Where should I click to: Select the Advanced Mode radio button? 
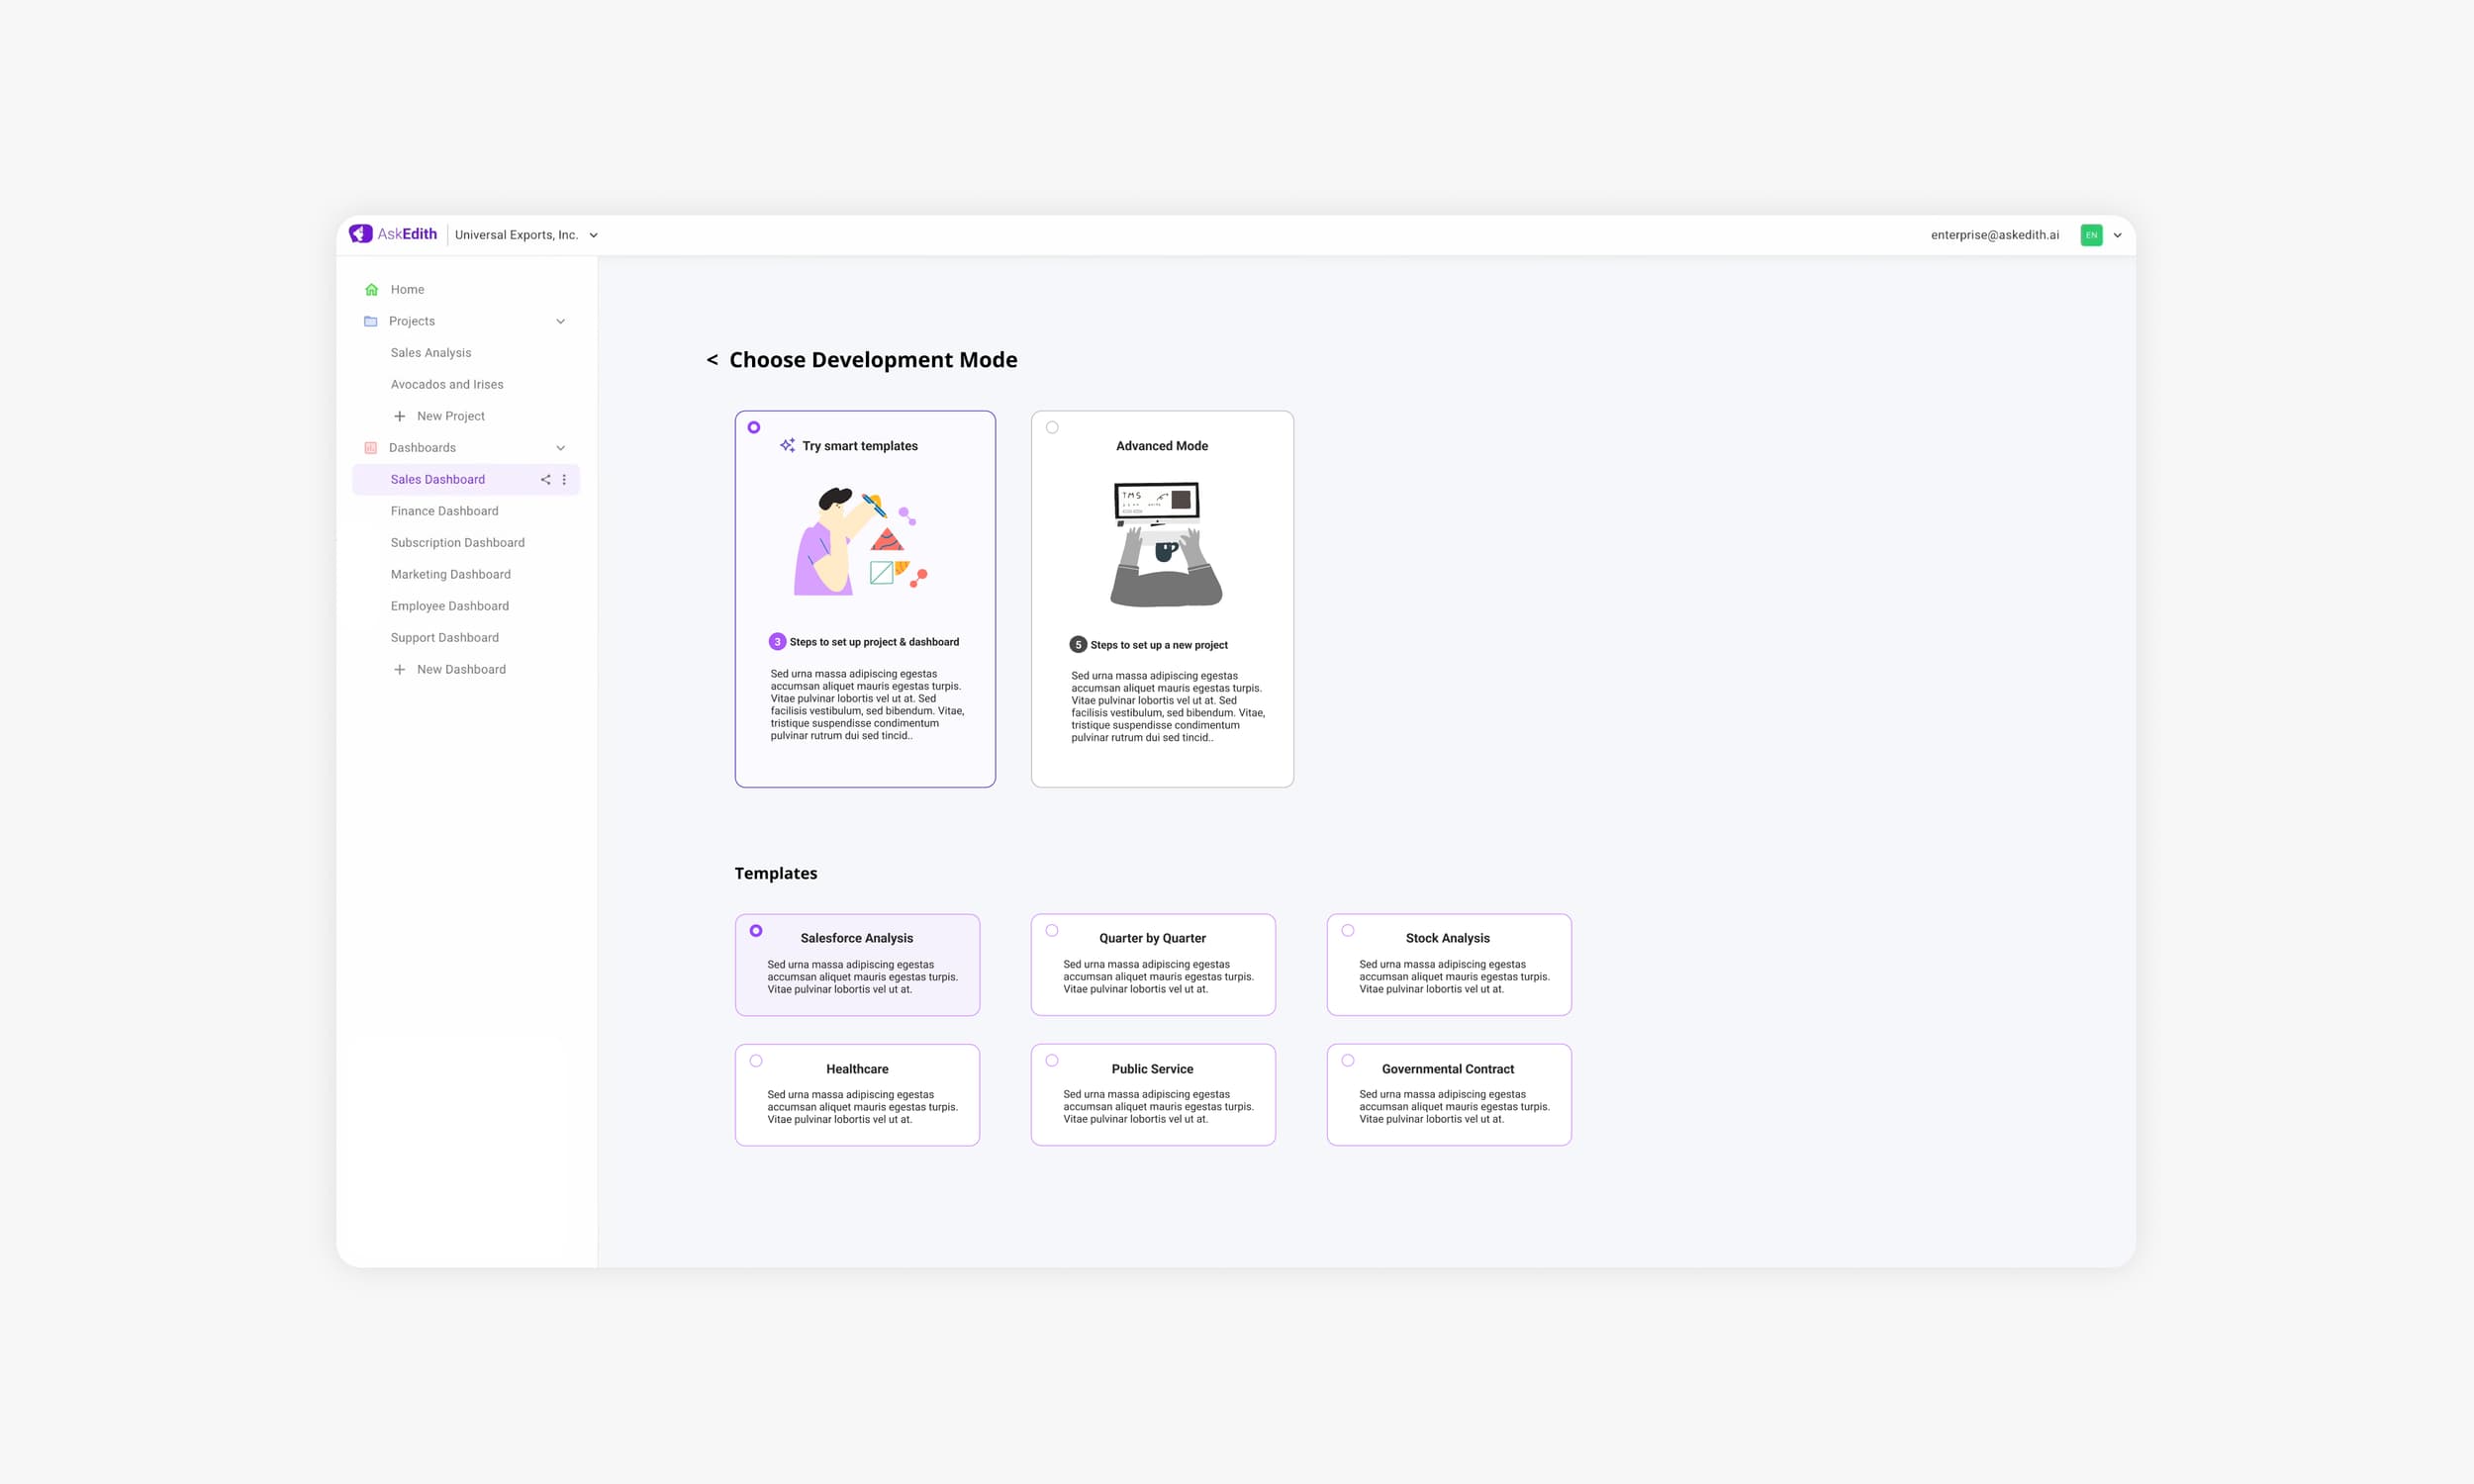click(1052, 427)
